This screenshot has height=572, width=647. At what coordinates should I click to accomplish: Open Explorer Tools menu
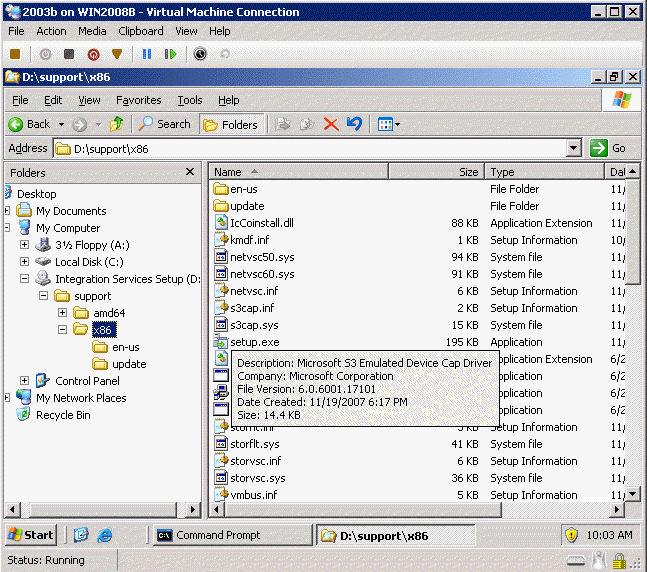pos(190,100)
